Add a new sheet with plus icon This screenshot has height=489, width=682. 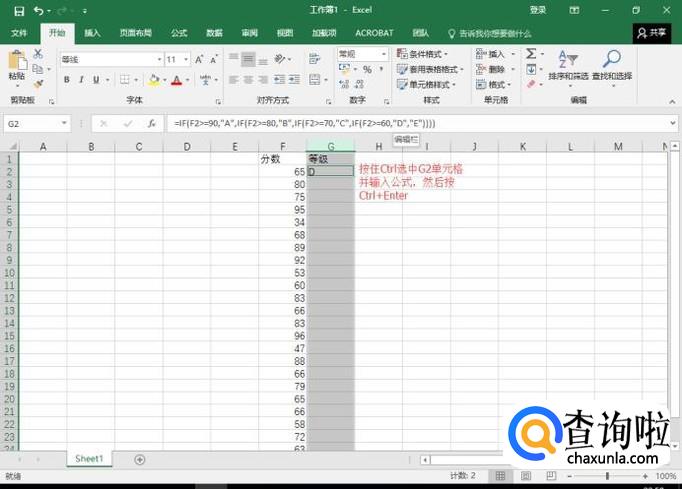(140, 459)
